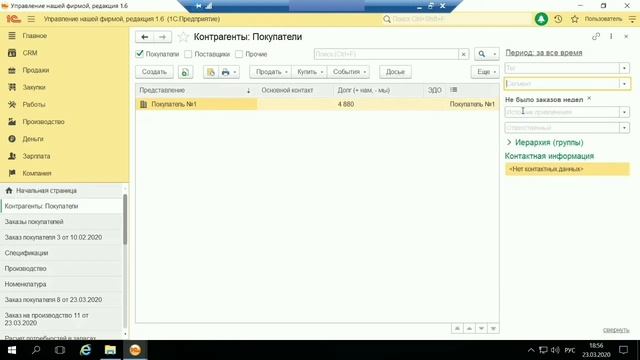
Task: Go back with the left arrow
Action: 144,37
